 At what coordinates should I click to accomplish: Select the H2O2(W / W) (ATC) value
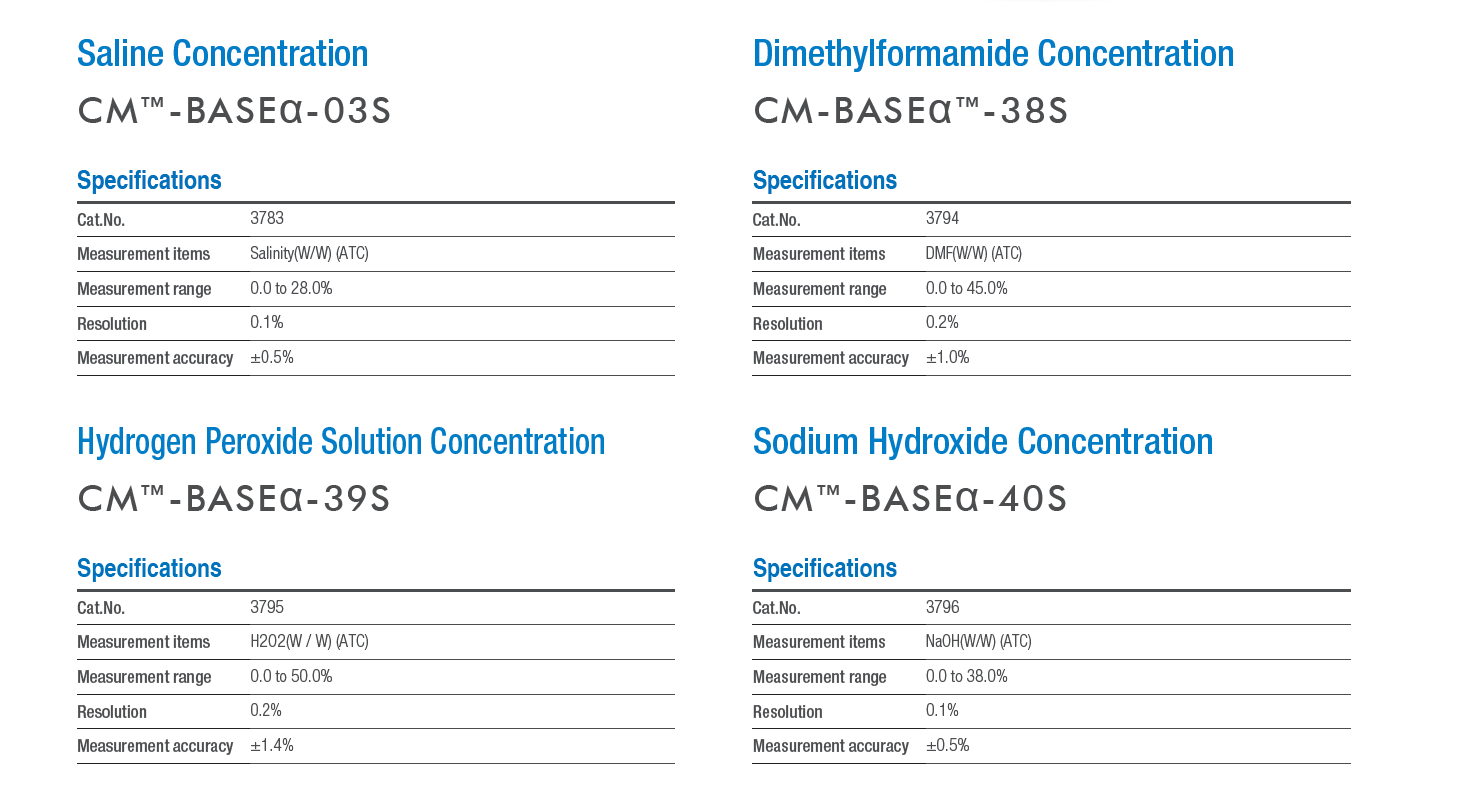pos(309,641)
